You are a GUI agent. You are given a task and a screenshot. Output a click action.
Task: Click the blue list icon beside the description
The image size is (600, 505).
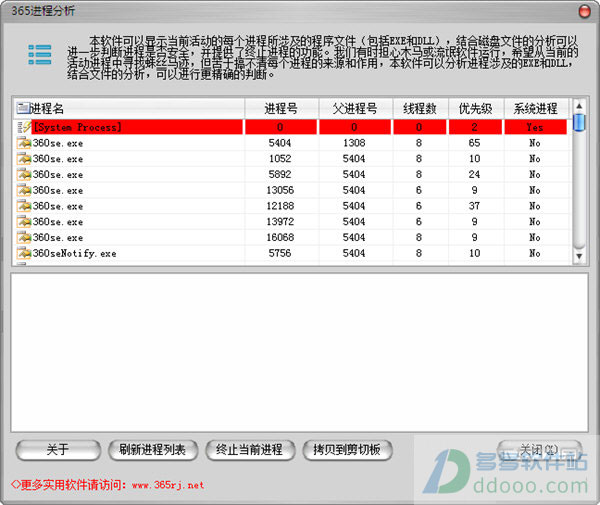[39, 54]
